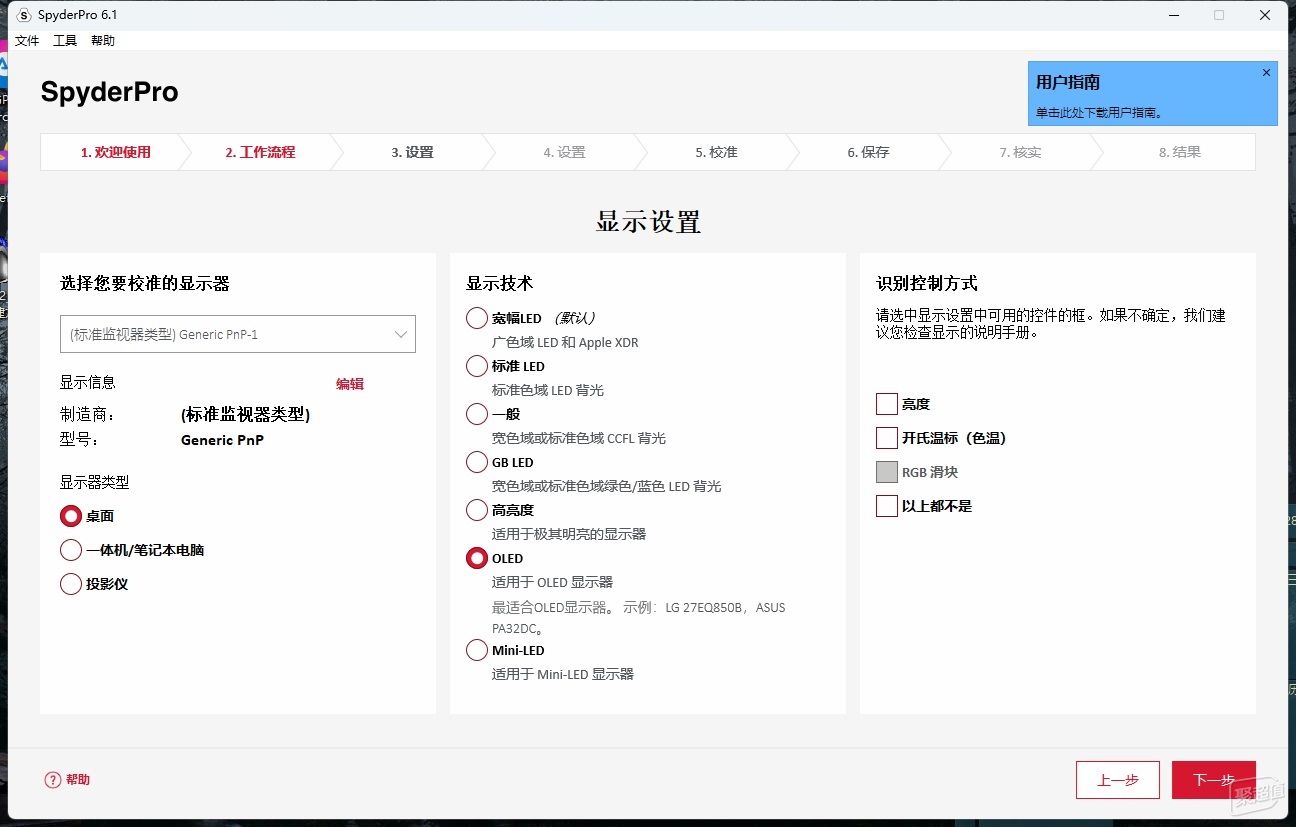Open the 文件 menu
Viewport: 1296px width, 827px height.
point(27,41)
